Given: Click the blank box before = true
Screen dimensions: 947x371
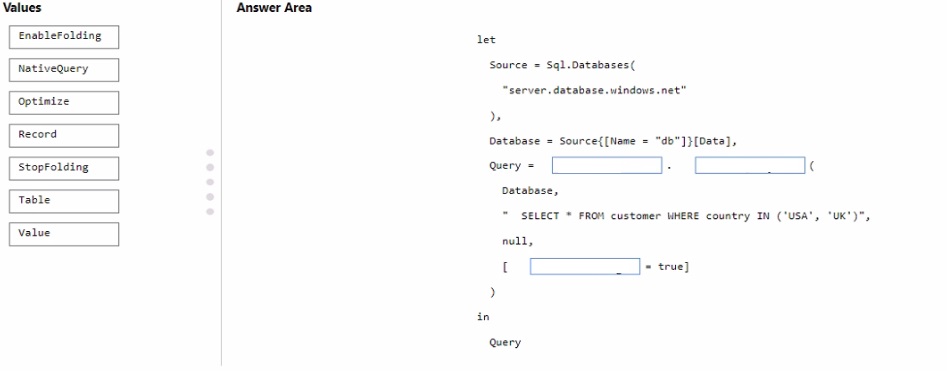Looking at the screenshot, I should (585, 266).
